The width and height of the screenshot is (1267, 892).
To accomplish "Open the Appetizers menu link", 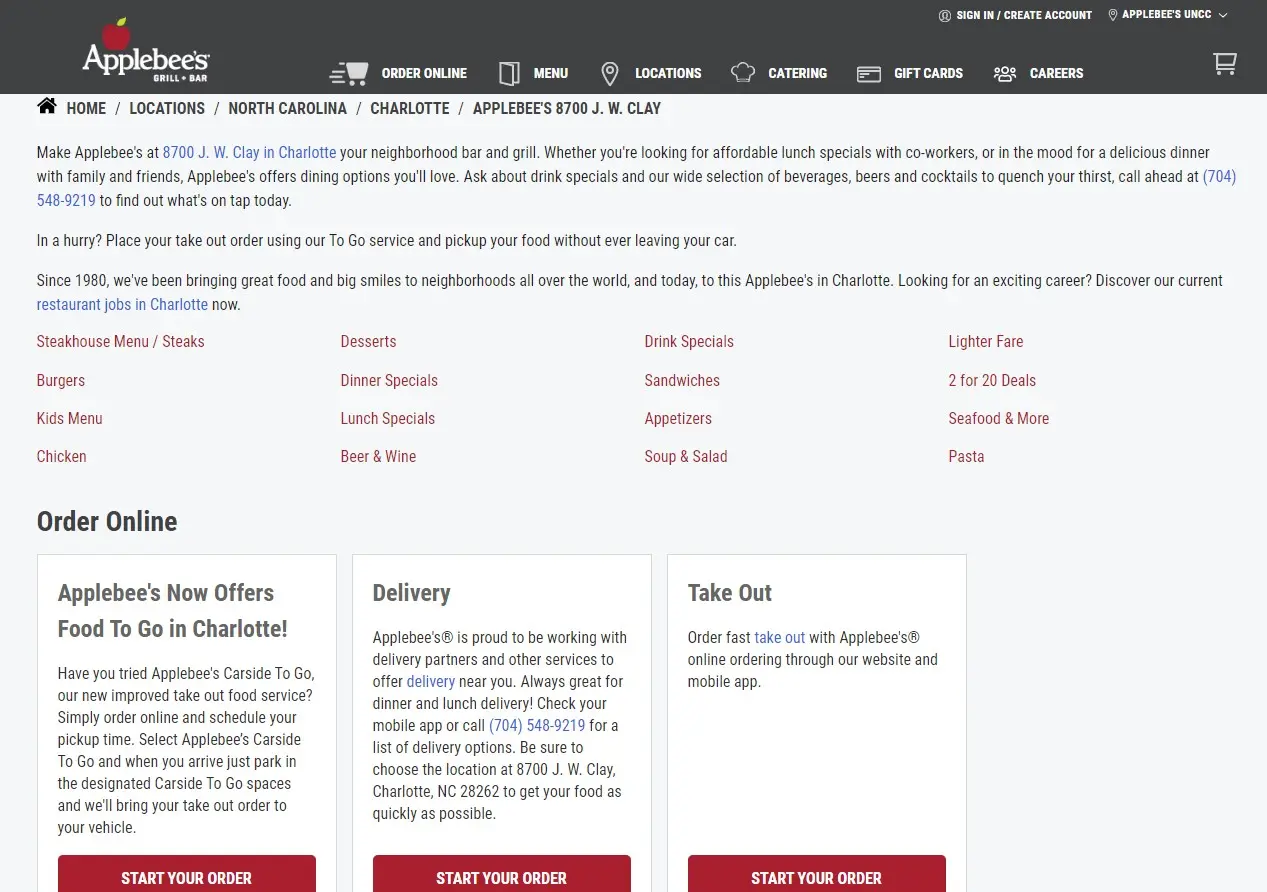I will (678, 419).
